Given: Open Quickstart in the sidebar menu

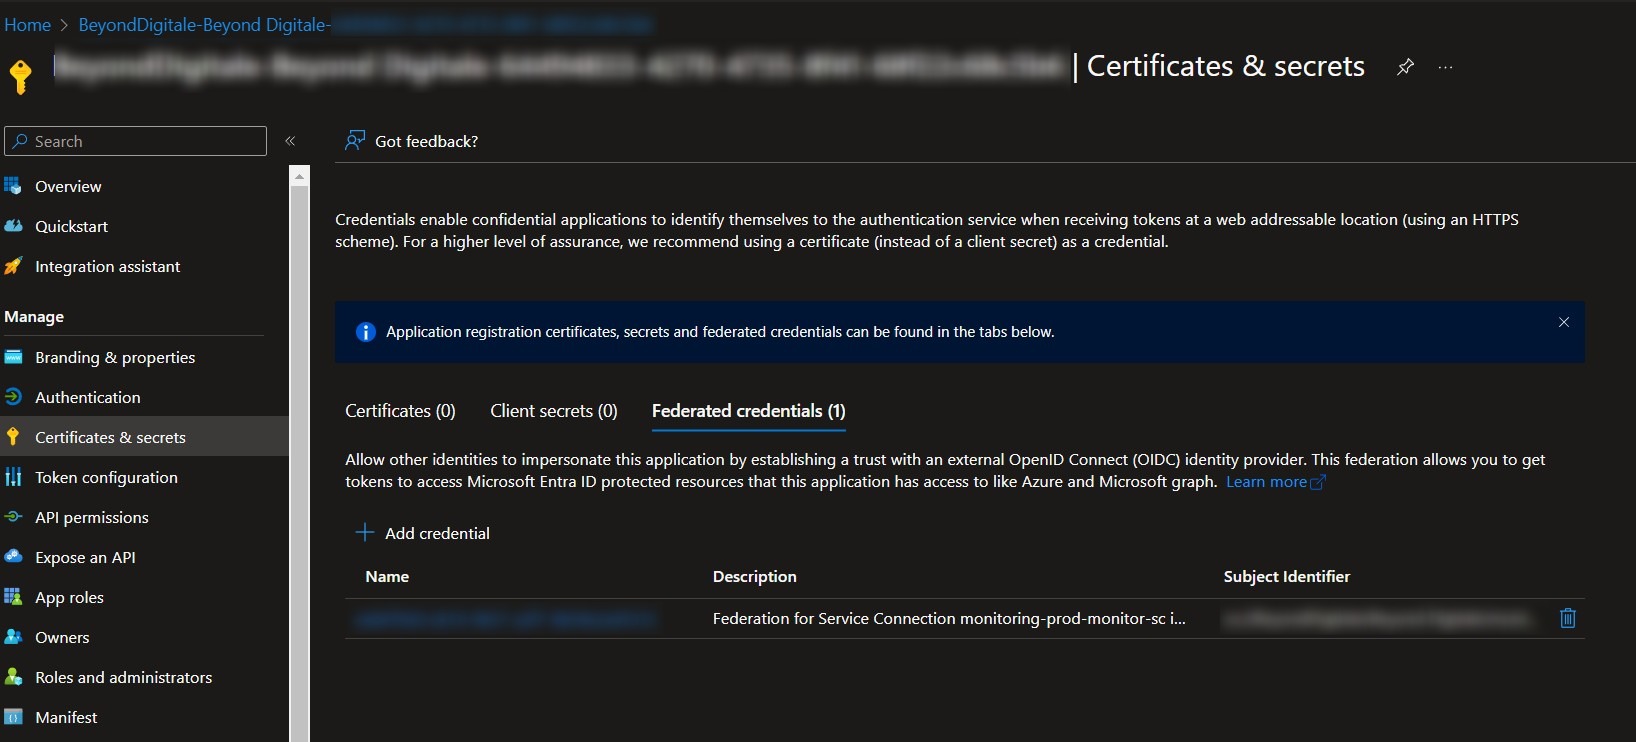Looking at the screenshot, I should click(71, 226).
